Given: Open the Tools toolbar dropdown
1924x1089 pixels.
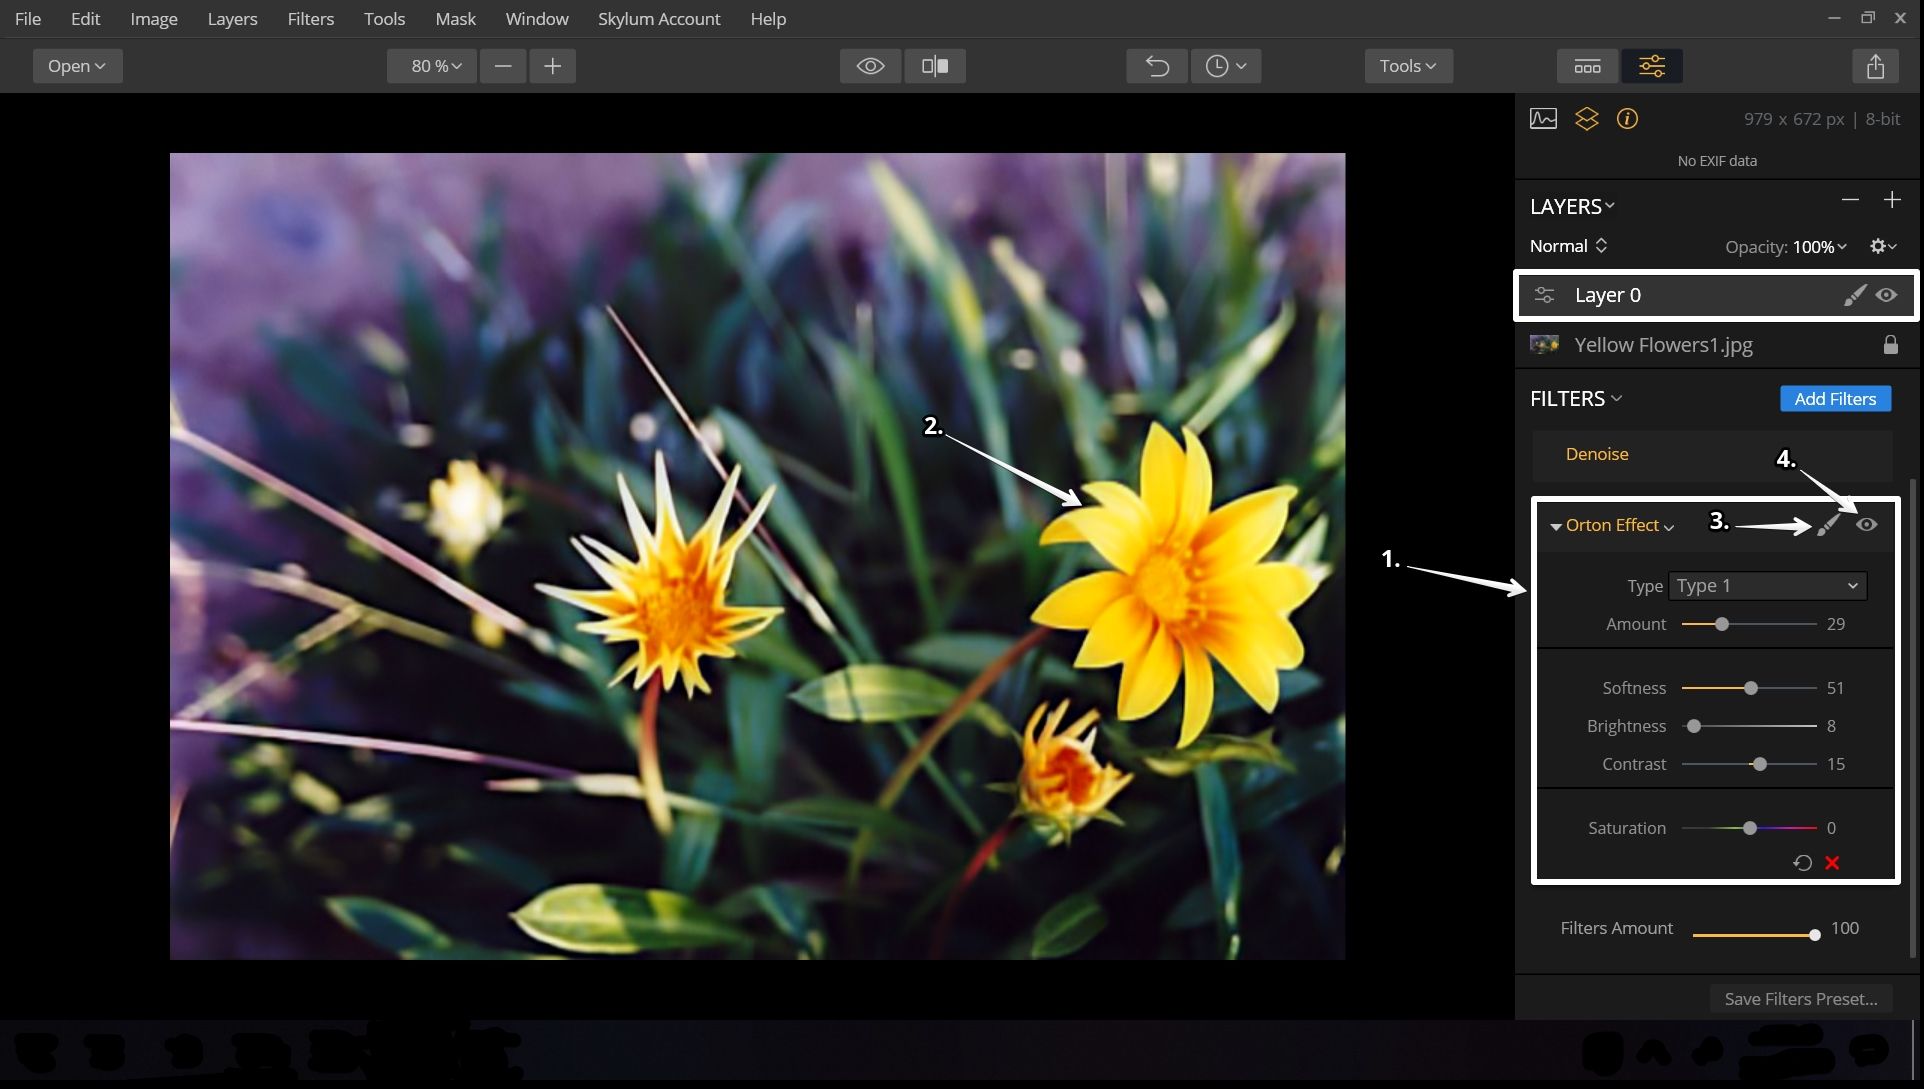Looking at the screenshot, I should pos(1408,66).
